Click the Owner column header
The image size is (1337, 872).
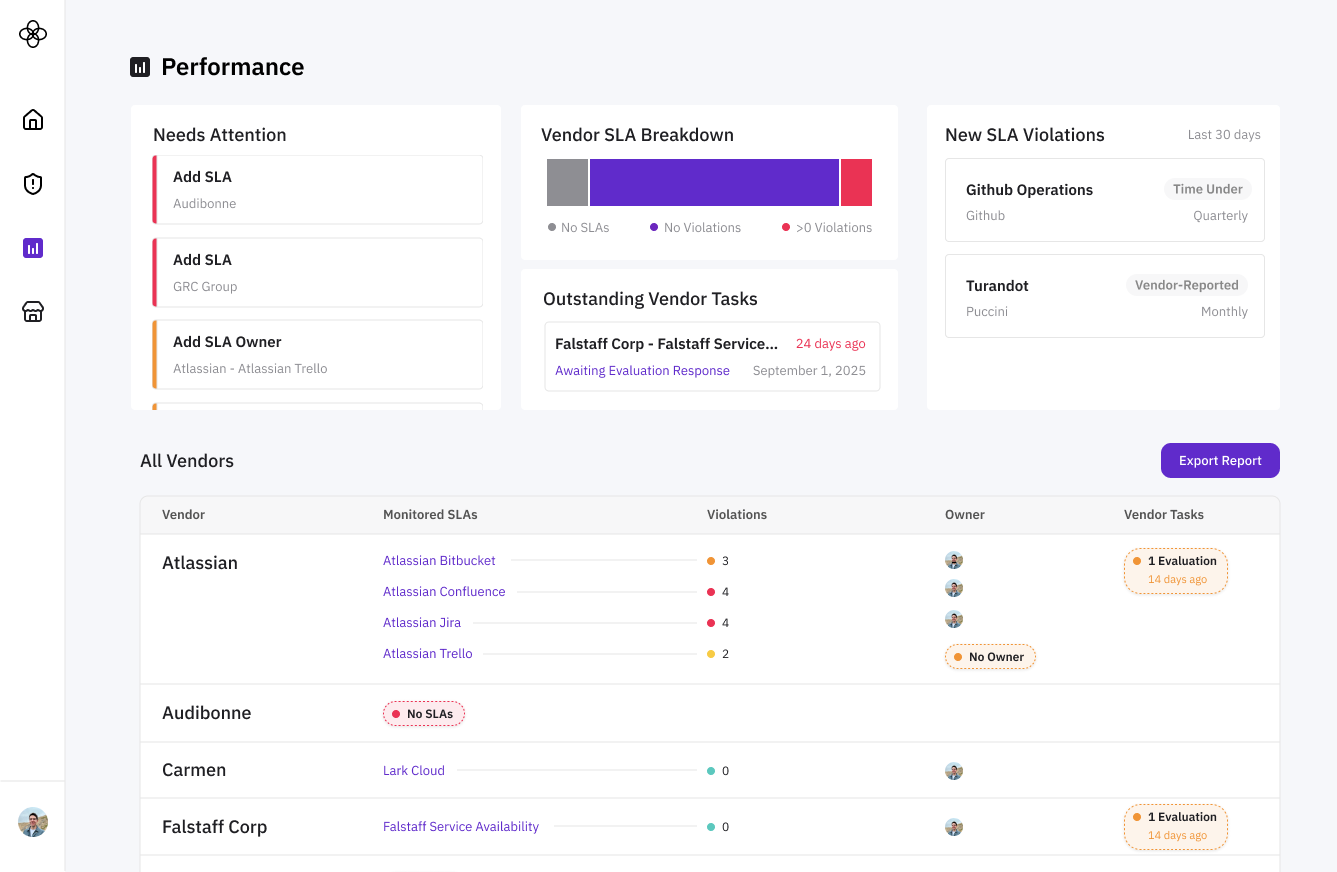click(965, 514)
